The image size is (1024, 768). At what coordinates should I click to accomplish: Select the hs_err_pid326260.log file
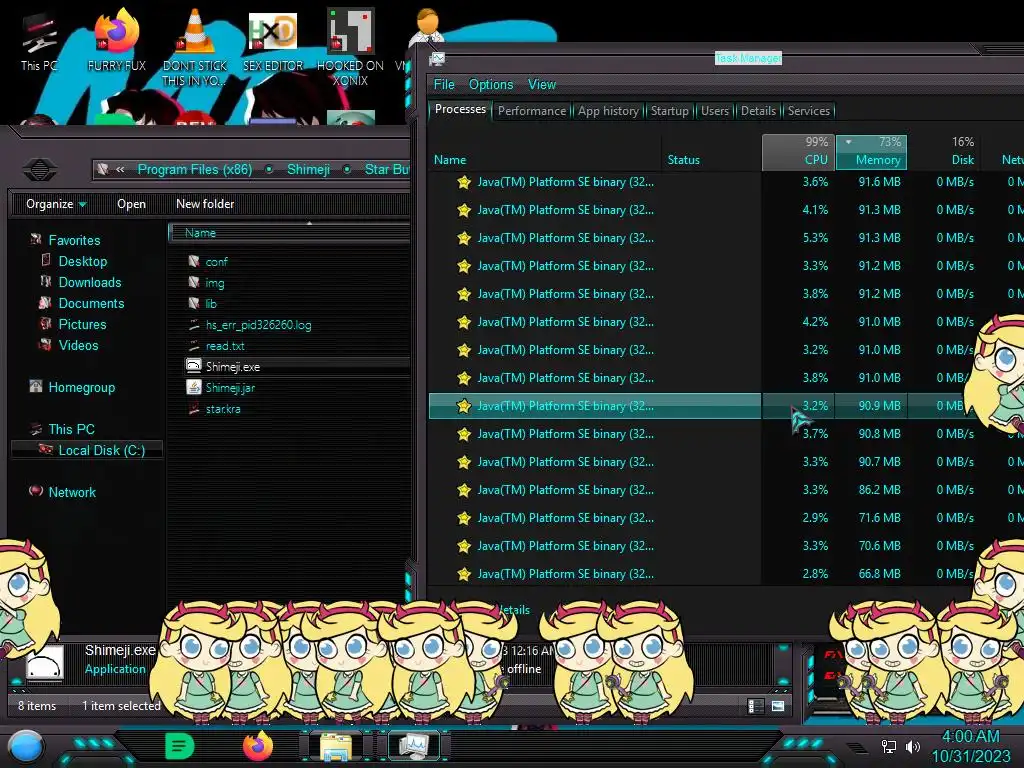point(258,325)
